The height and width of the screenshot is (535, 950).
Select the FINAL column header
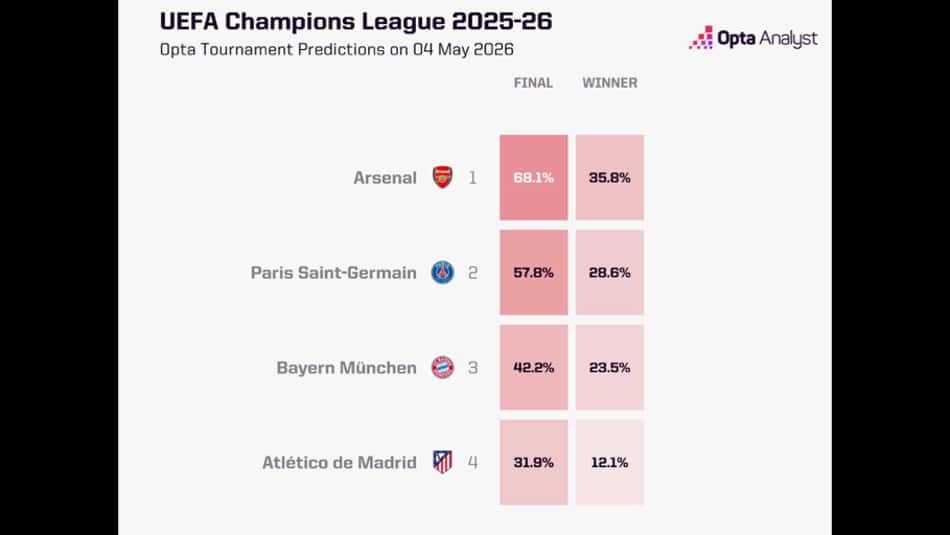[533, 83]
